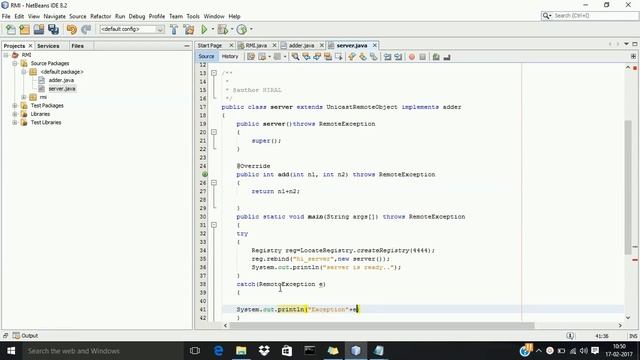The height and width of the screenshot is (360, 640).
Task: Click the Shift Line Right editor icon
Action: 398,57
